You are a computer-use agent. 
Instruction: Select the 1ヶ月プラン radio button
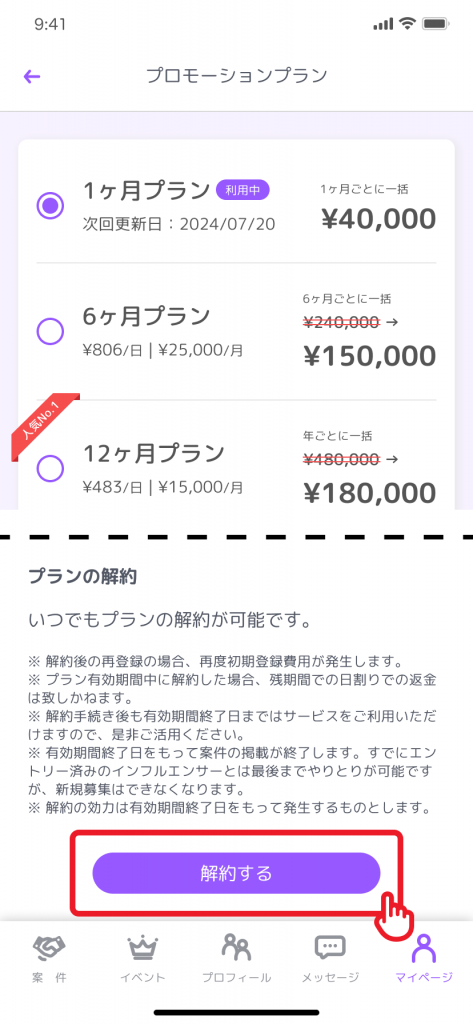tap(50, 206)
